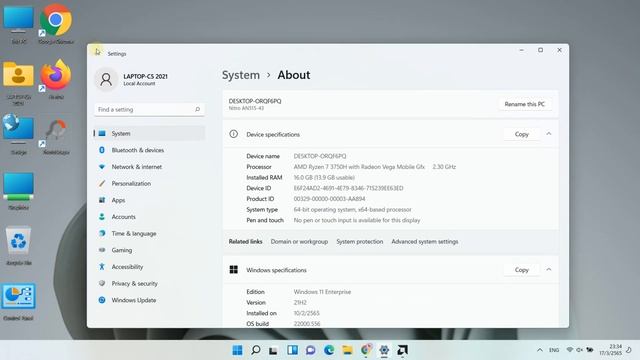Click the volume tray icon
The image size is (640, 360).
point(580,350)
